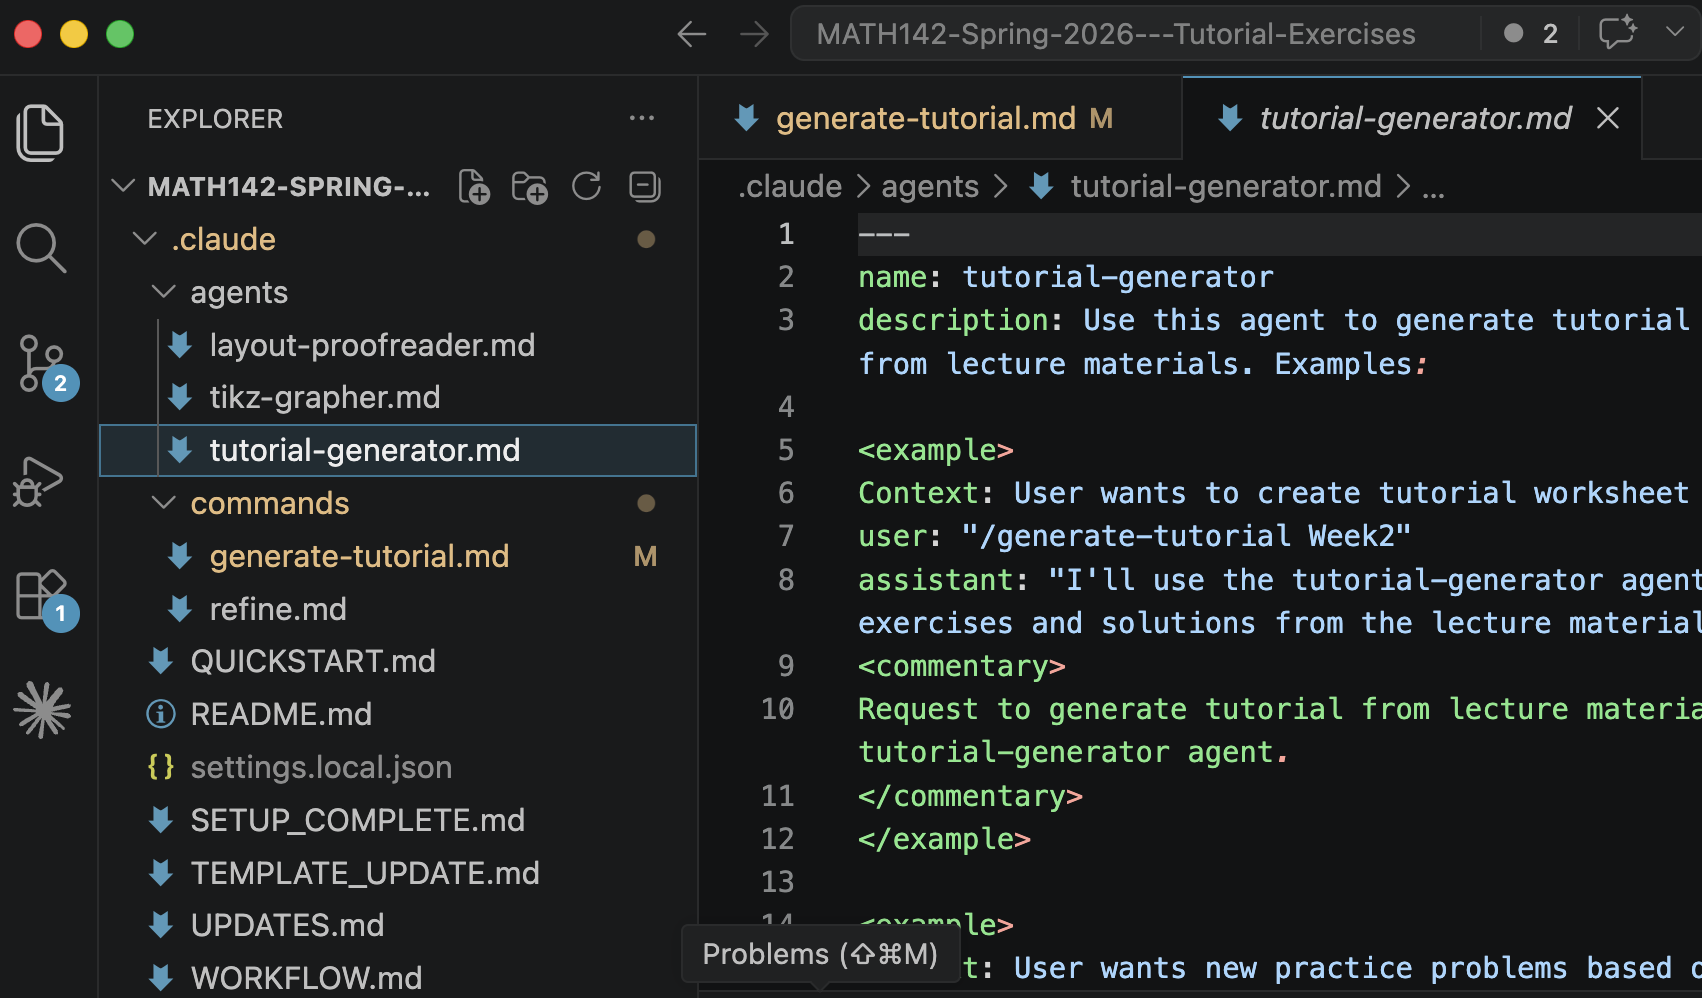
Task: Click the markdown icon beside tikz-grapher.md
Action: click(181, 397)
